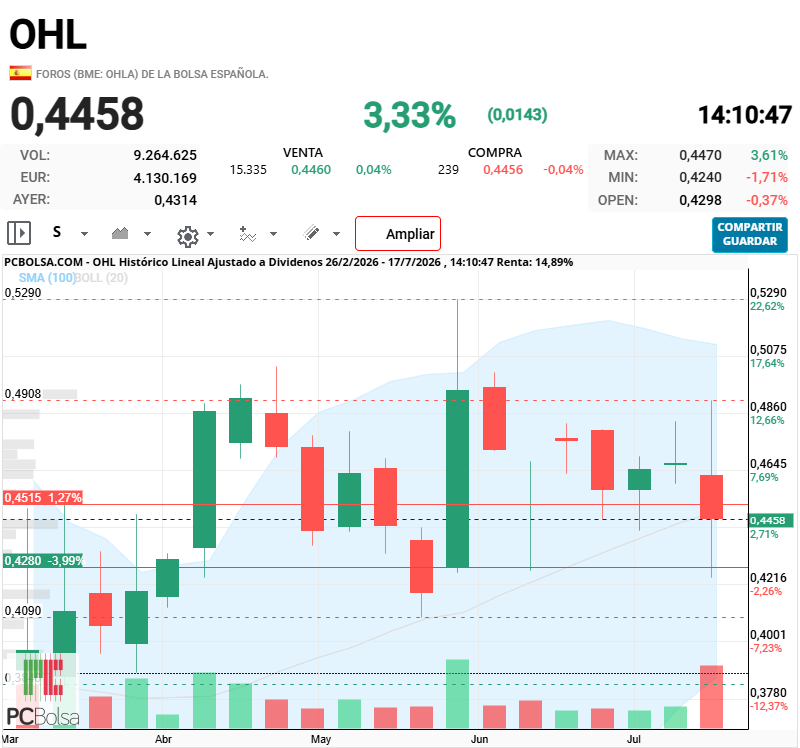The width and height of the screenshot is (800, 748).
Task: Expand the timeframe dropdown arrow
Action: [x=85, y=234]
